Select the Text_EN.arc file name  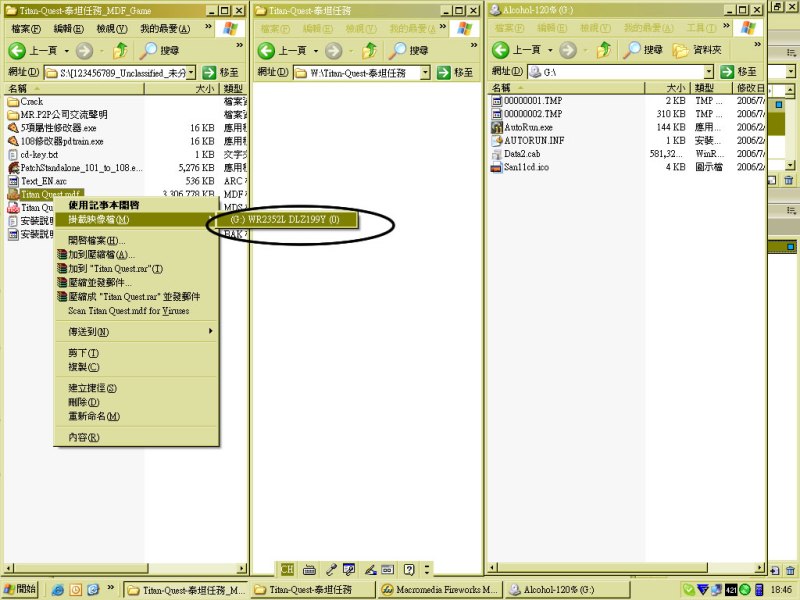pos(44,181)
